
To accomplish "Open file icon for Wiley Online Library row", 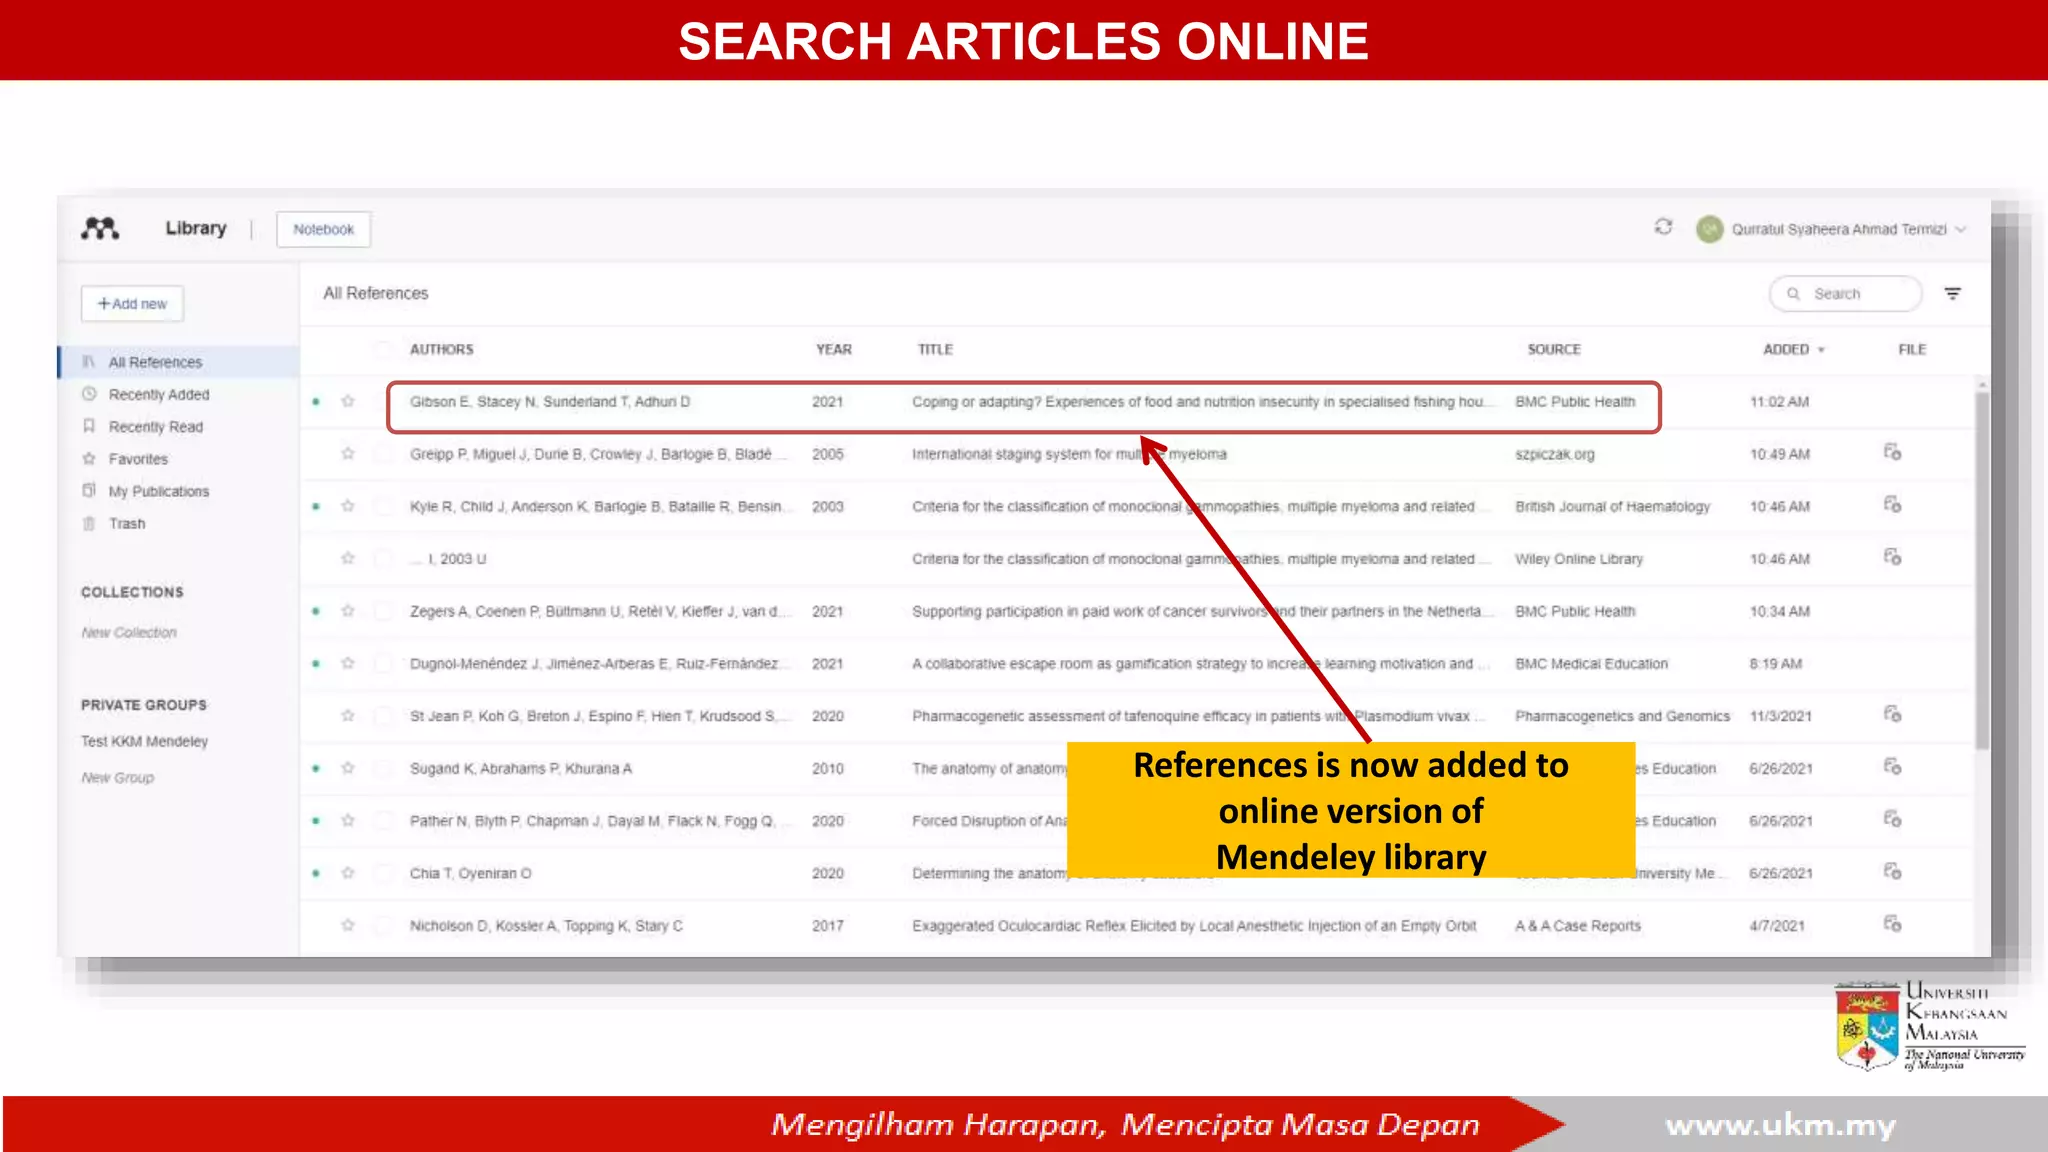I will click(x=1892, y=557).
